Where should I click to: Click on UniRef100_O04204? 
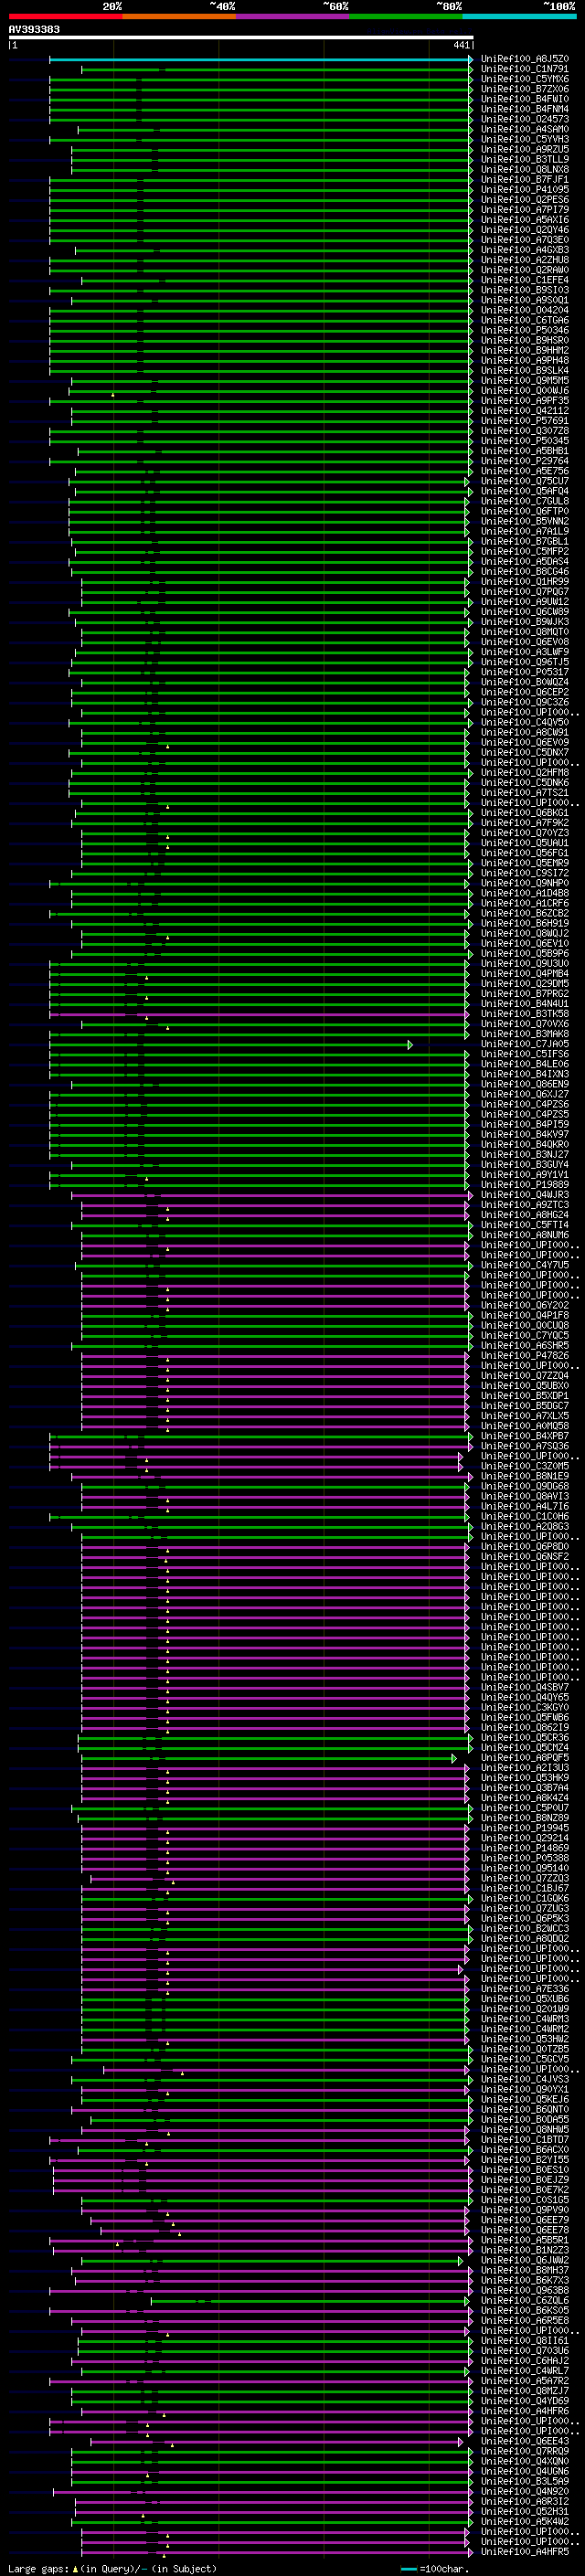pos(525,310)
